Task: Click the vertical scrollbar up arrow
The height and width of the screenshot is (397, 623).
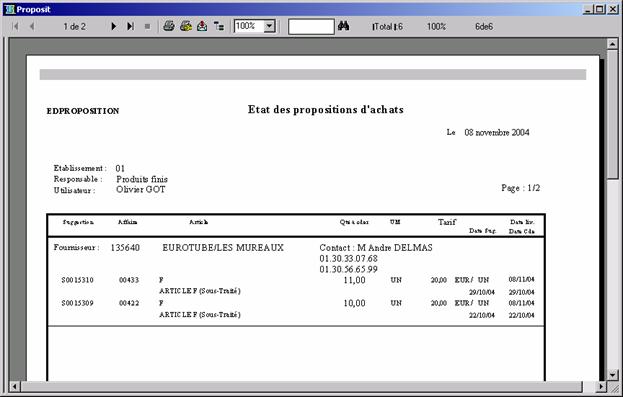Action: pos(612,44)
